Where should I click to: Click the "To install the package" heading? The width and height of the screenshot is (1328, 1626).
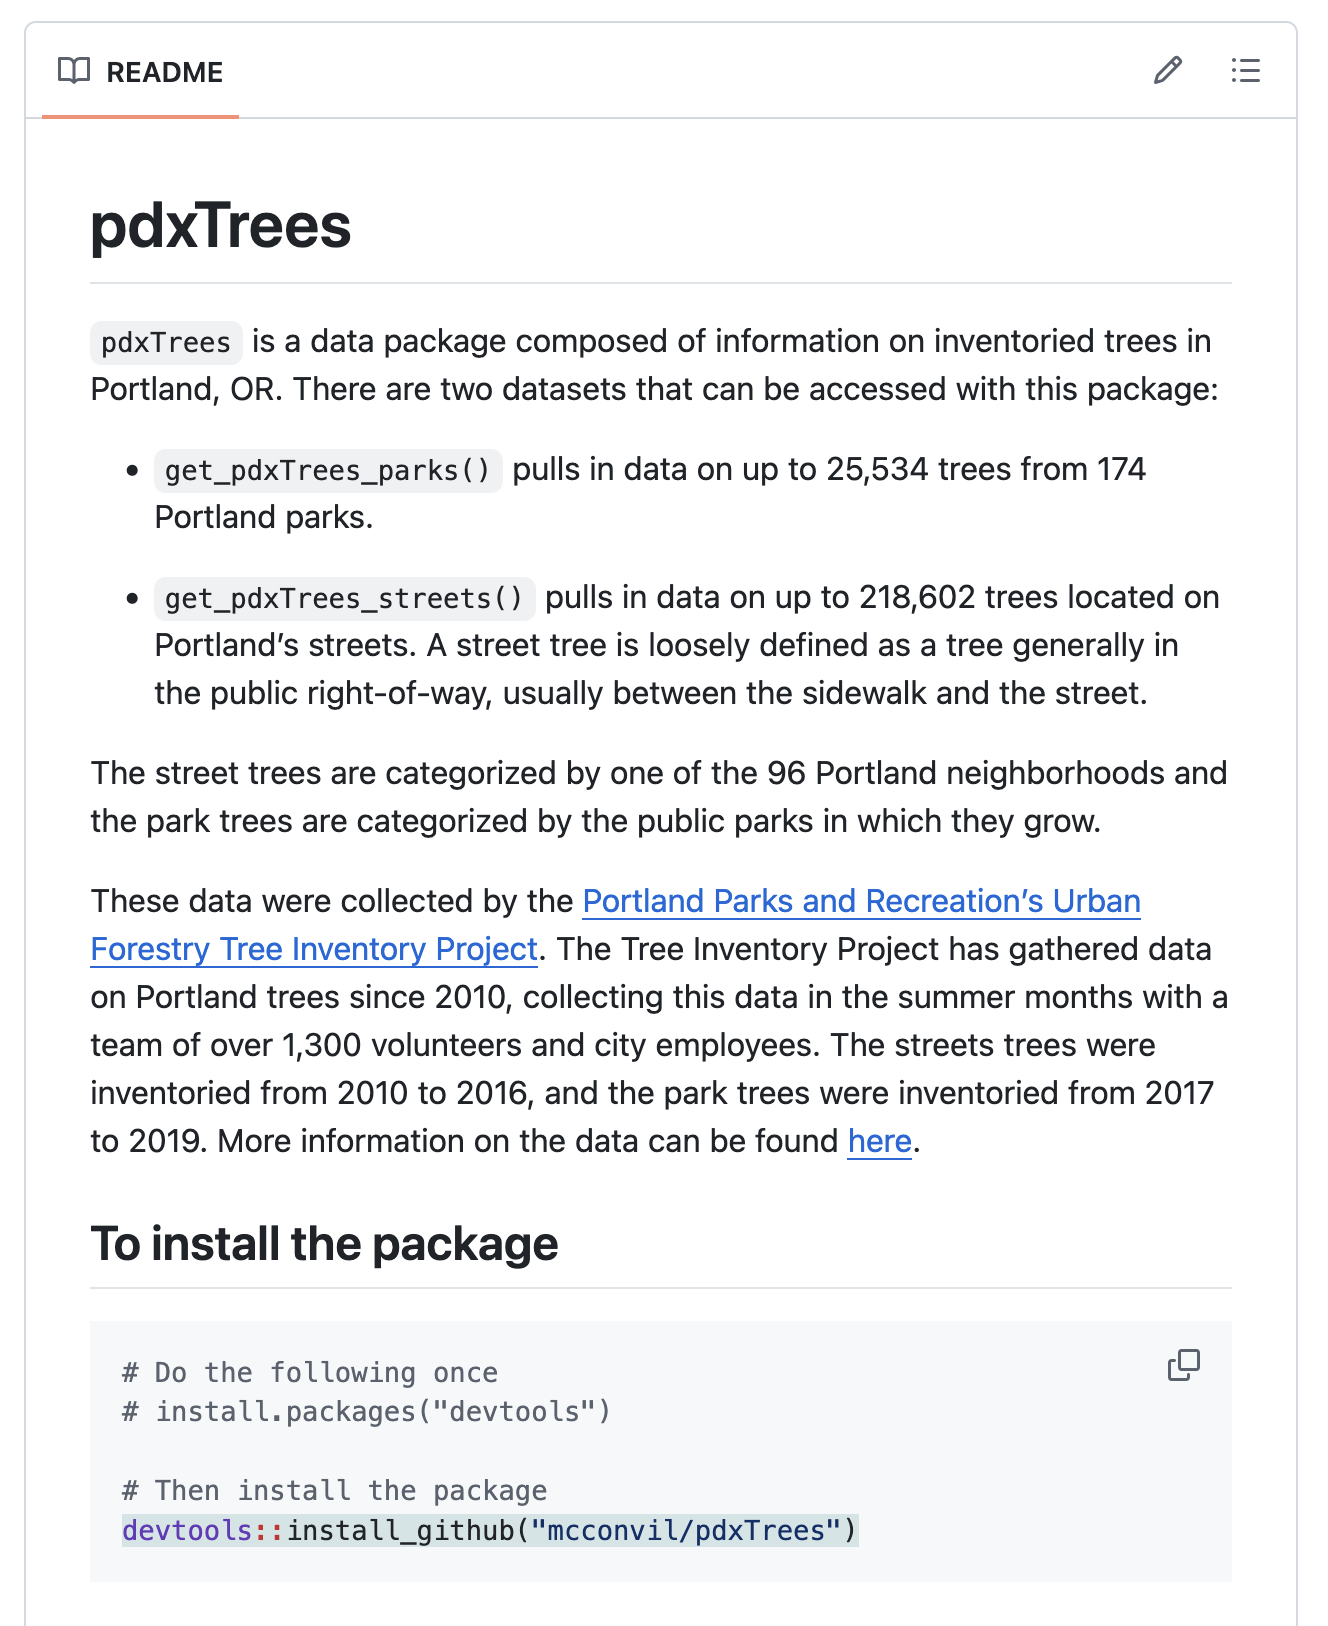click(324, 1244)
